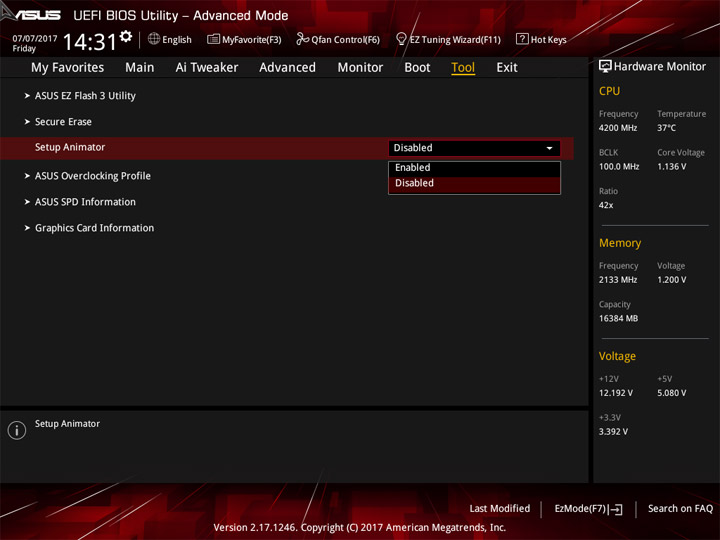The image size is (720, 540).
Task: Click memory capacity 16384 MB value
Action: coord(619,318)
